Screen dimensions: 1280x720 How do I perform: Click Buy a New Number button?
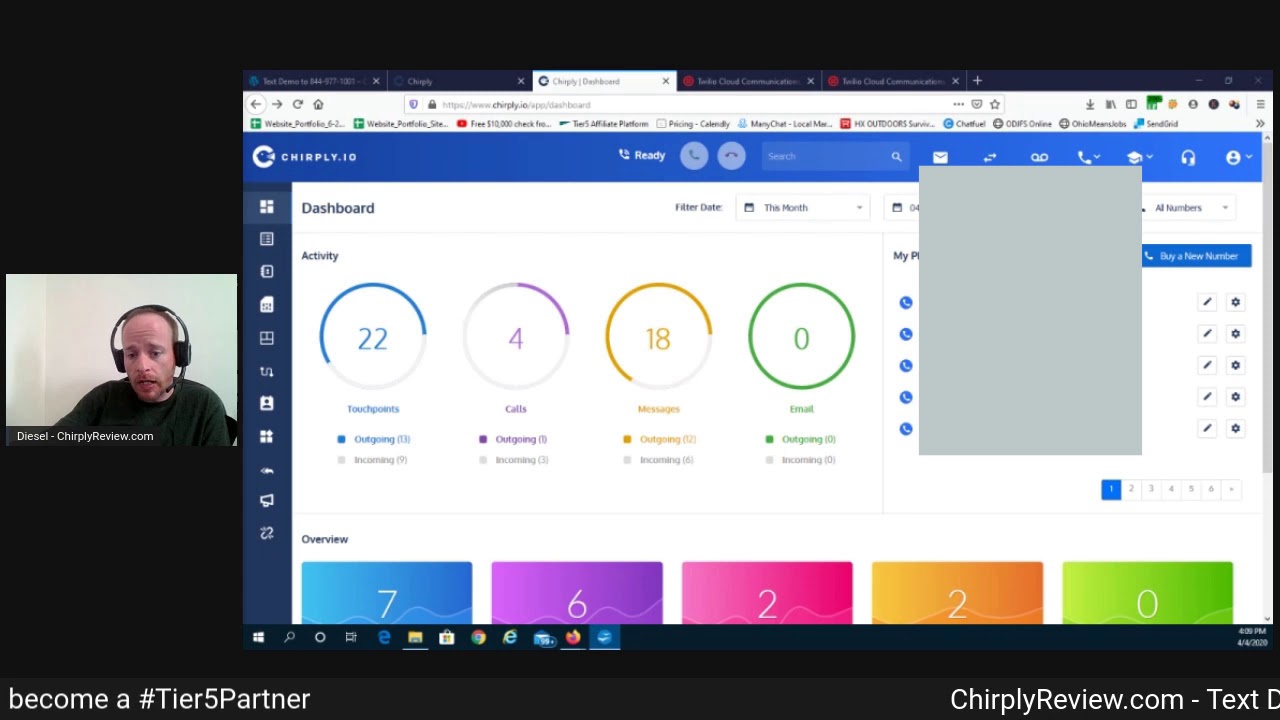tap(1196, 256)
